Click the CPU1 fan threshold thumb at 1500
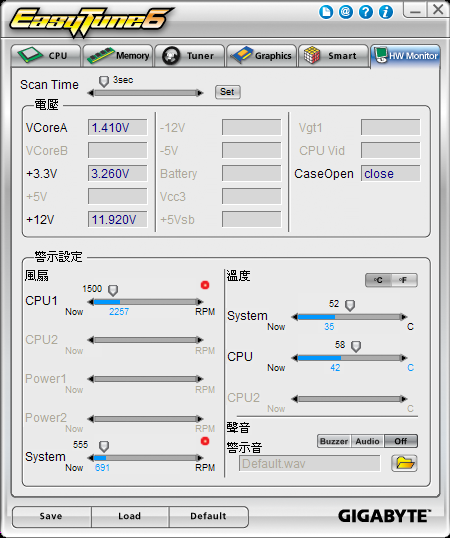This screenshot has width=450, height=538. click(113, 290)
